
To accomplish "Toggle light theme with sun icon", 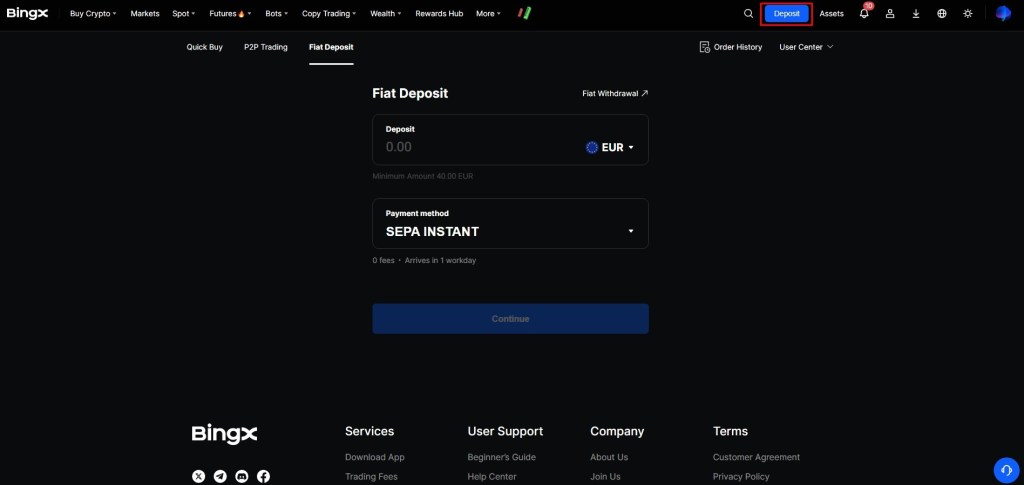I will click(x=967, y=14).
